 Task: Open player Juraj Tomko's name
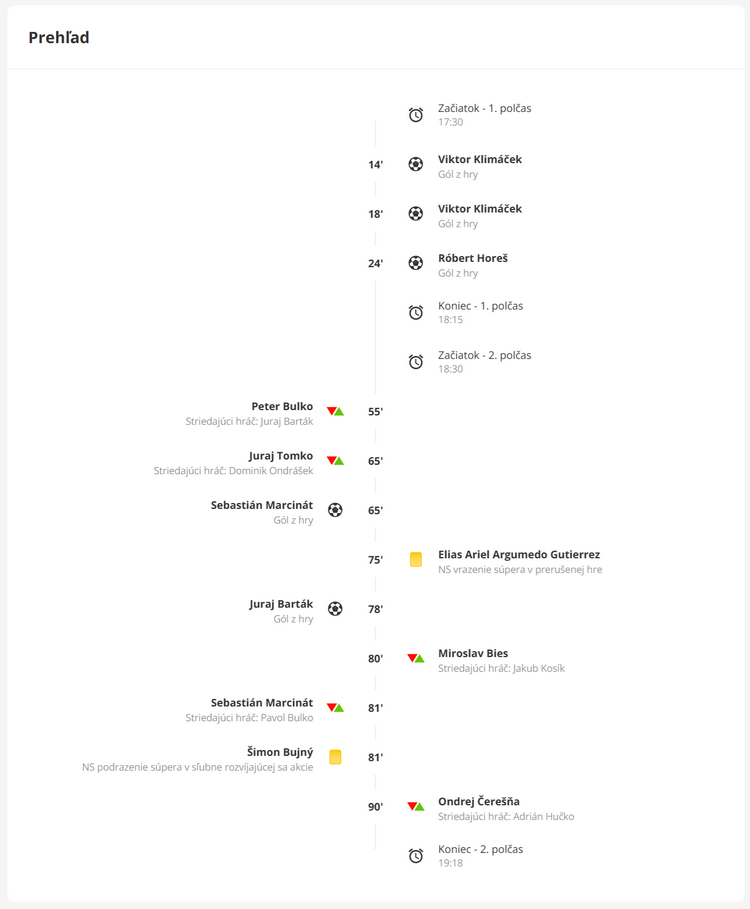click(281, 456)
